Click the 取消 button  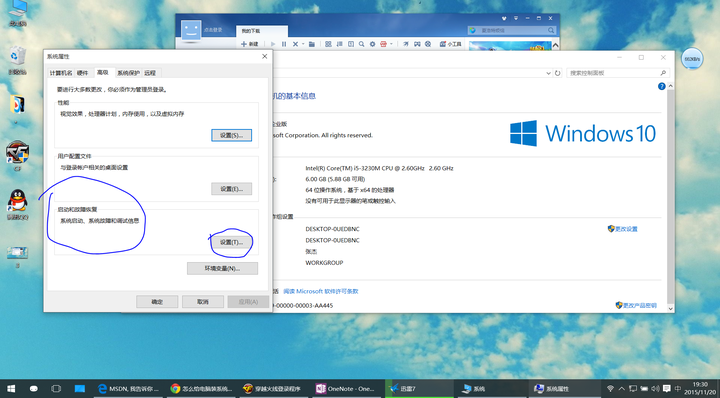[x=203, y=302]
